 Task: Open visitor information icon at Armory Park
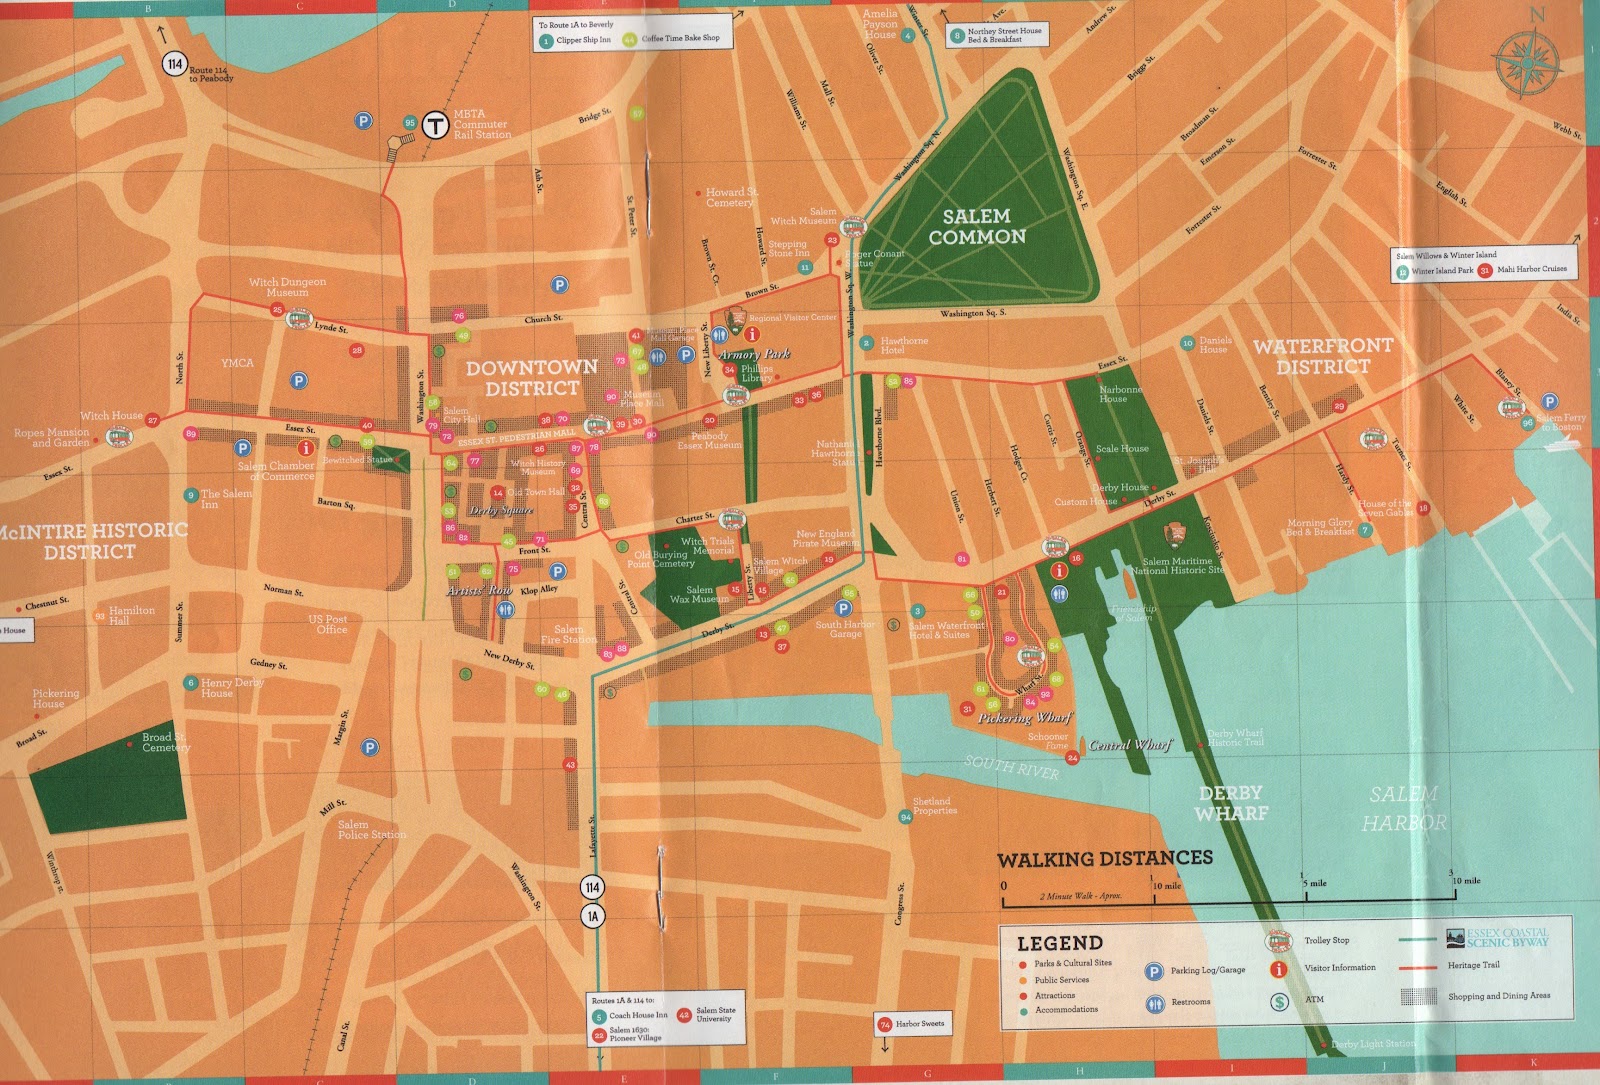[752, 335]
